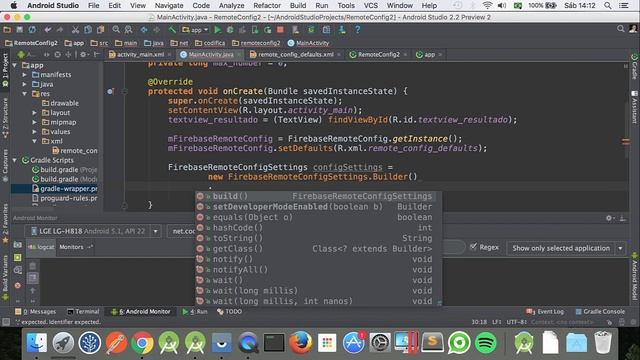Collapse the res folder
This screenshot has width=640, height=360.
click(x=25, y=94)
